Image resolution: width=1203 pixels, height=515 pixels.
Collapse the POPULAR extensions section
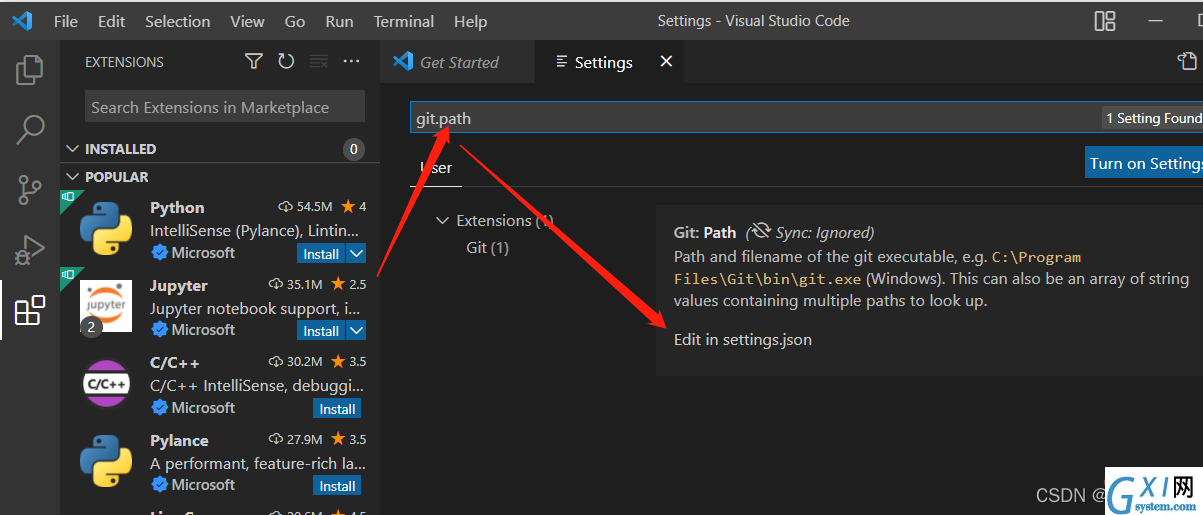coord(220,177)
